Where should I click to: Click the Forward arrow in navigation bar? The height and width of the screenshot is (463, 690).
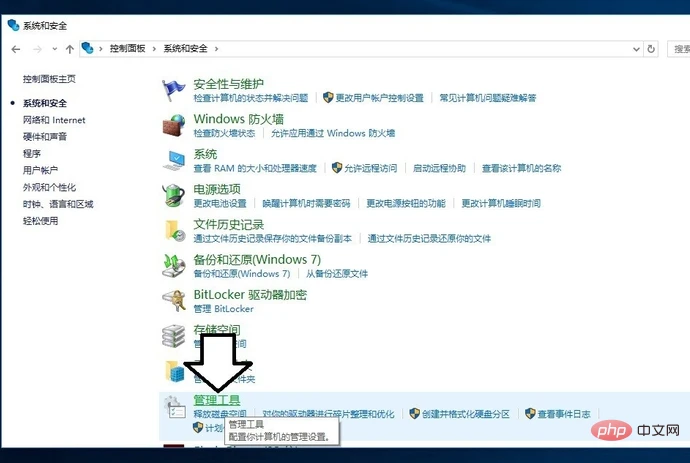pos(37,49)
